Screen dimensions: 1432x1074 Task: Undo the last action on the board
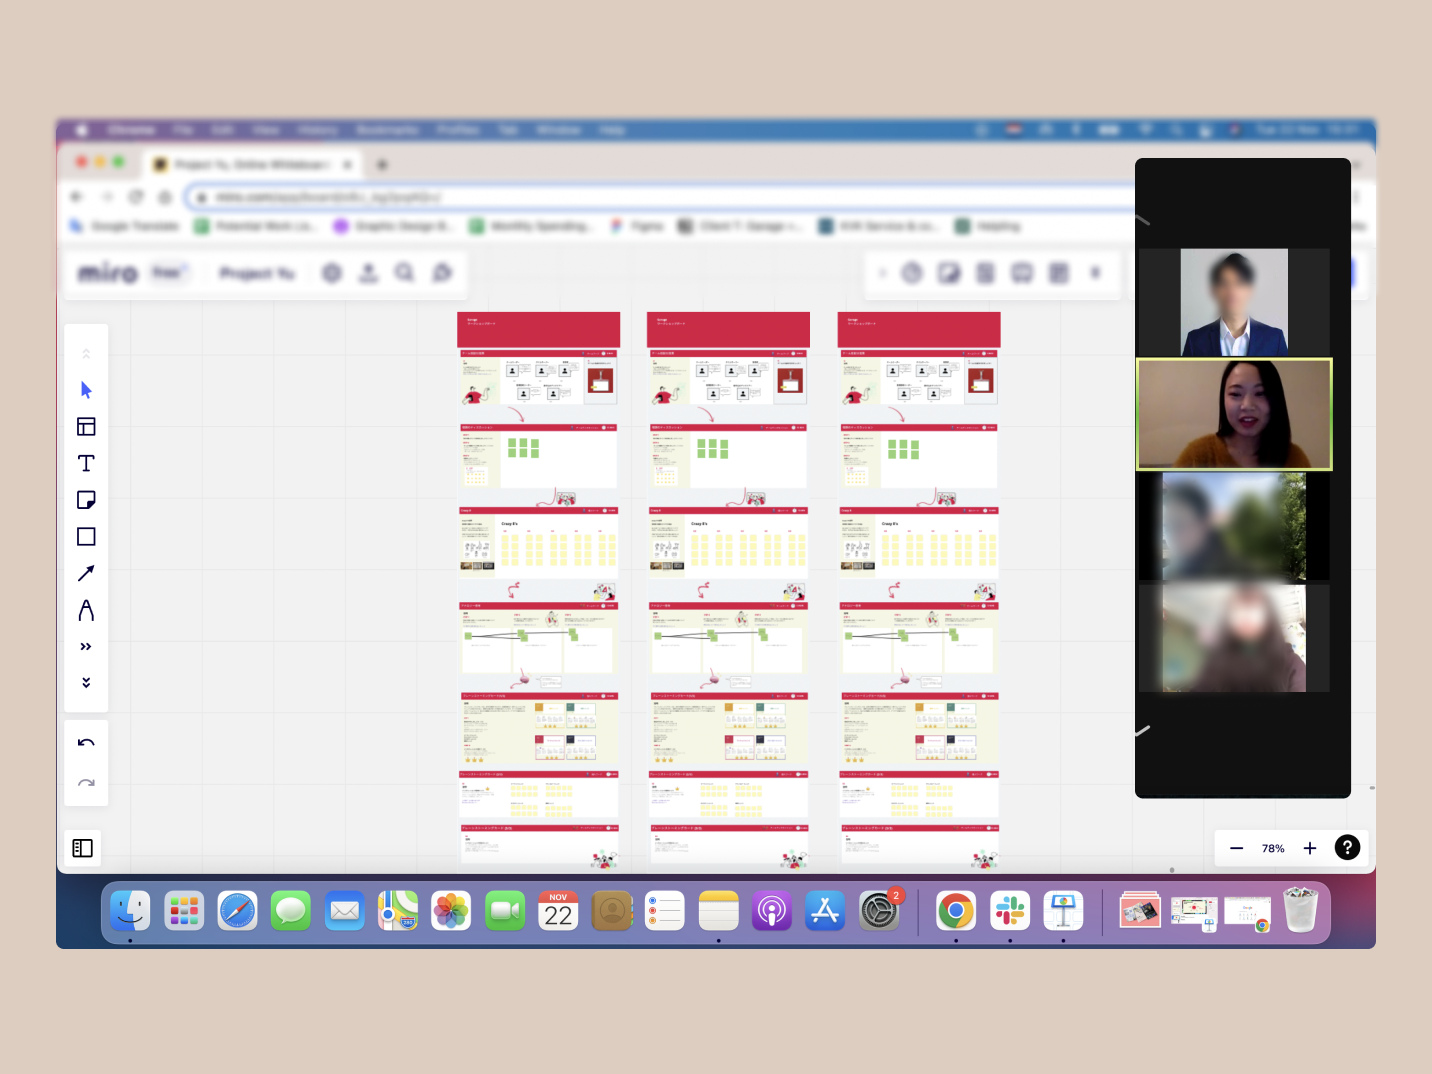coord(86,743)
